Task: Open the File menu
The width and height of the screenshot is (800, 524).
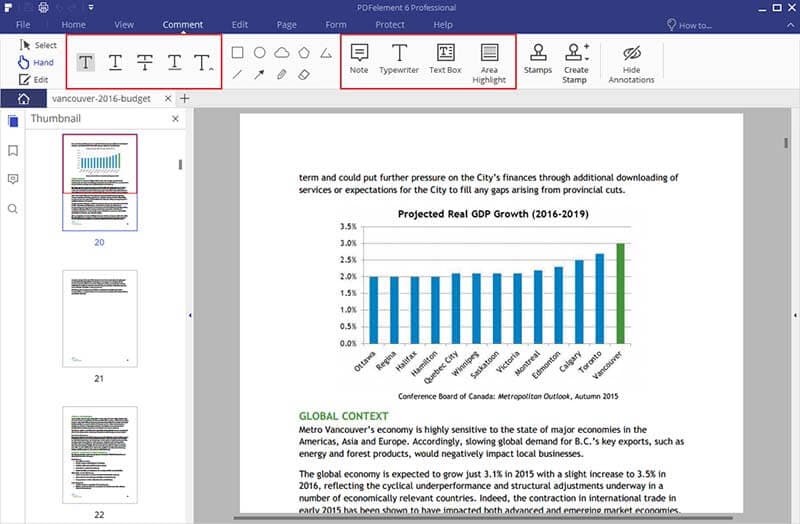Action: pos(23,24)
